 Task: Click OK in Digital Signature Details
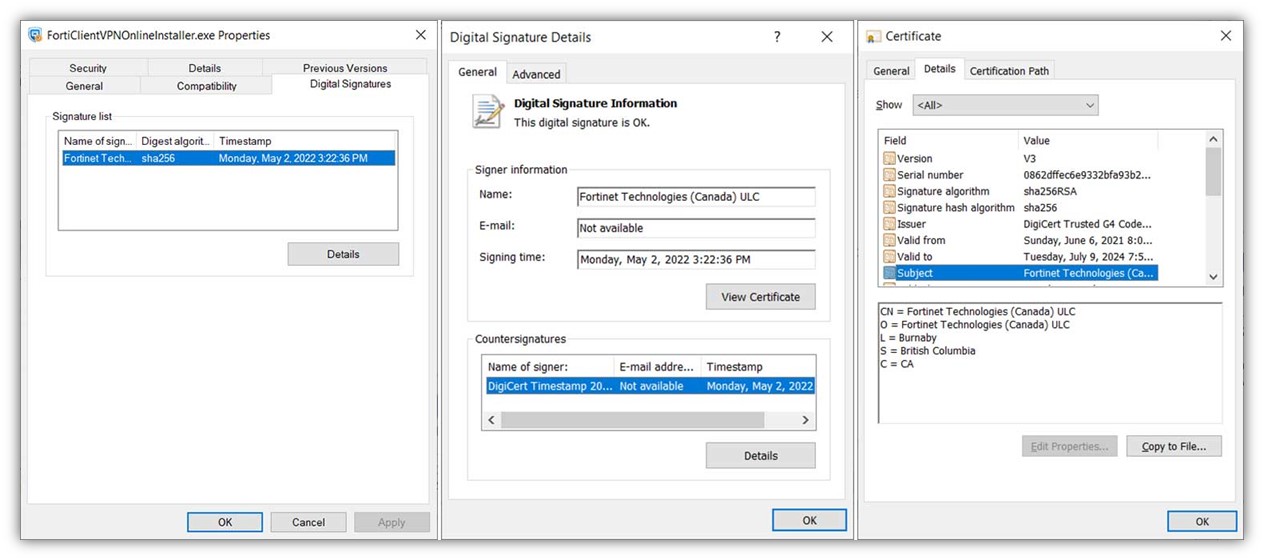coord(810,520)
